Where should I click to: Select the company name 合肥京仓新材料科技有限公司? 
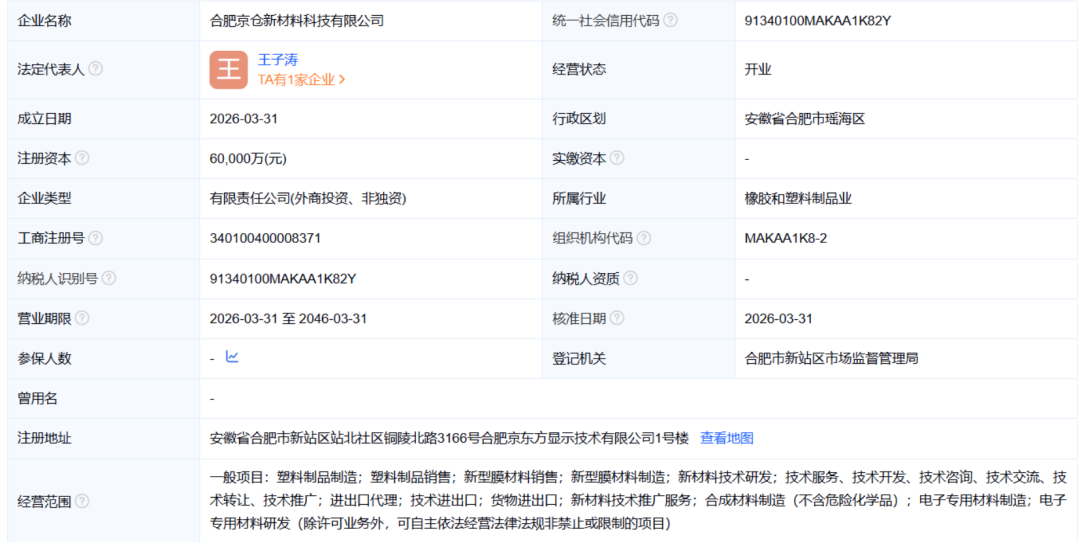(x=296, y=20)
